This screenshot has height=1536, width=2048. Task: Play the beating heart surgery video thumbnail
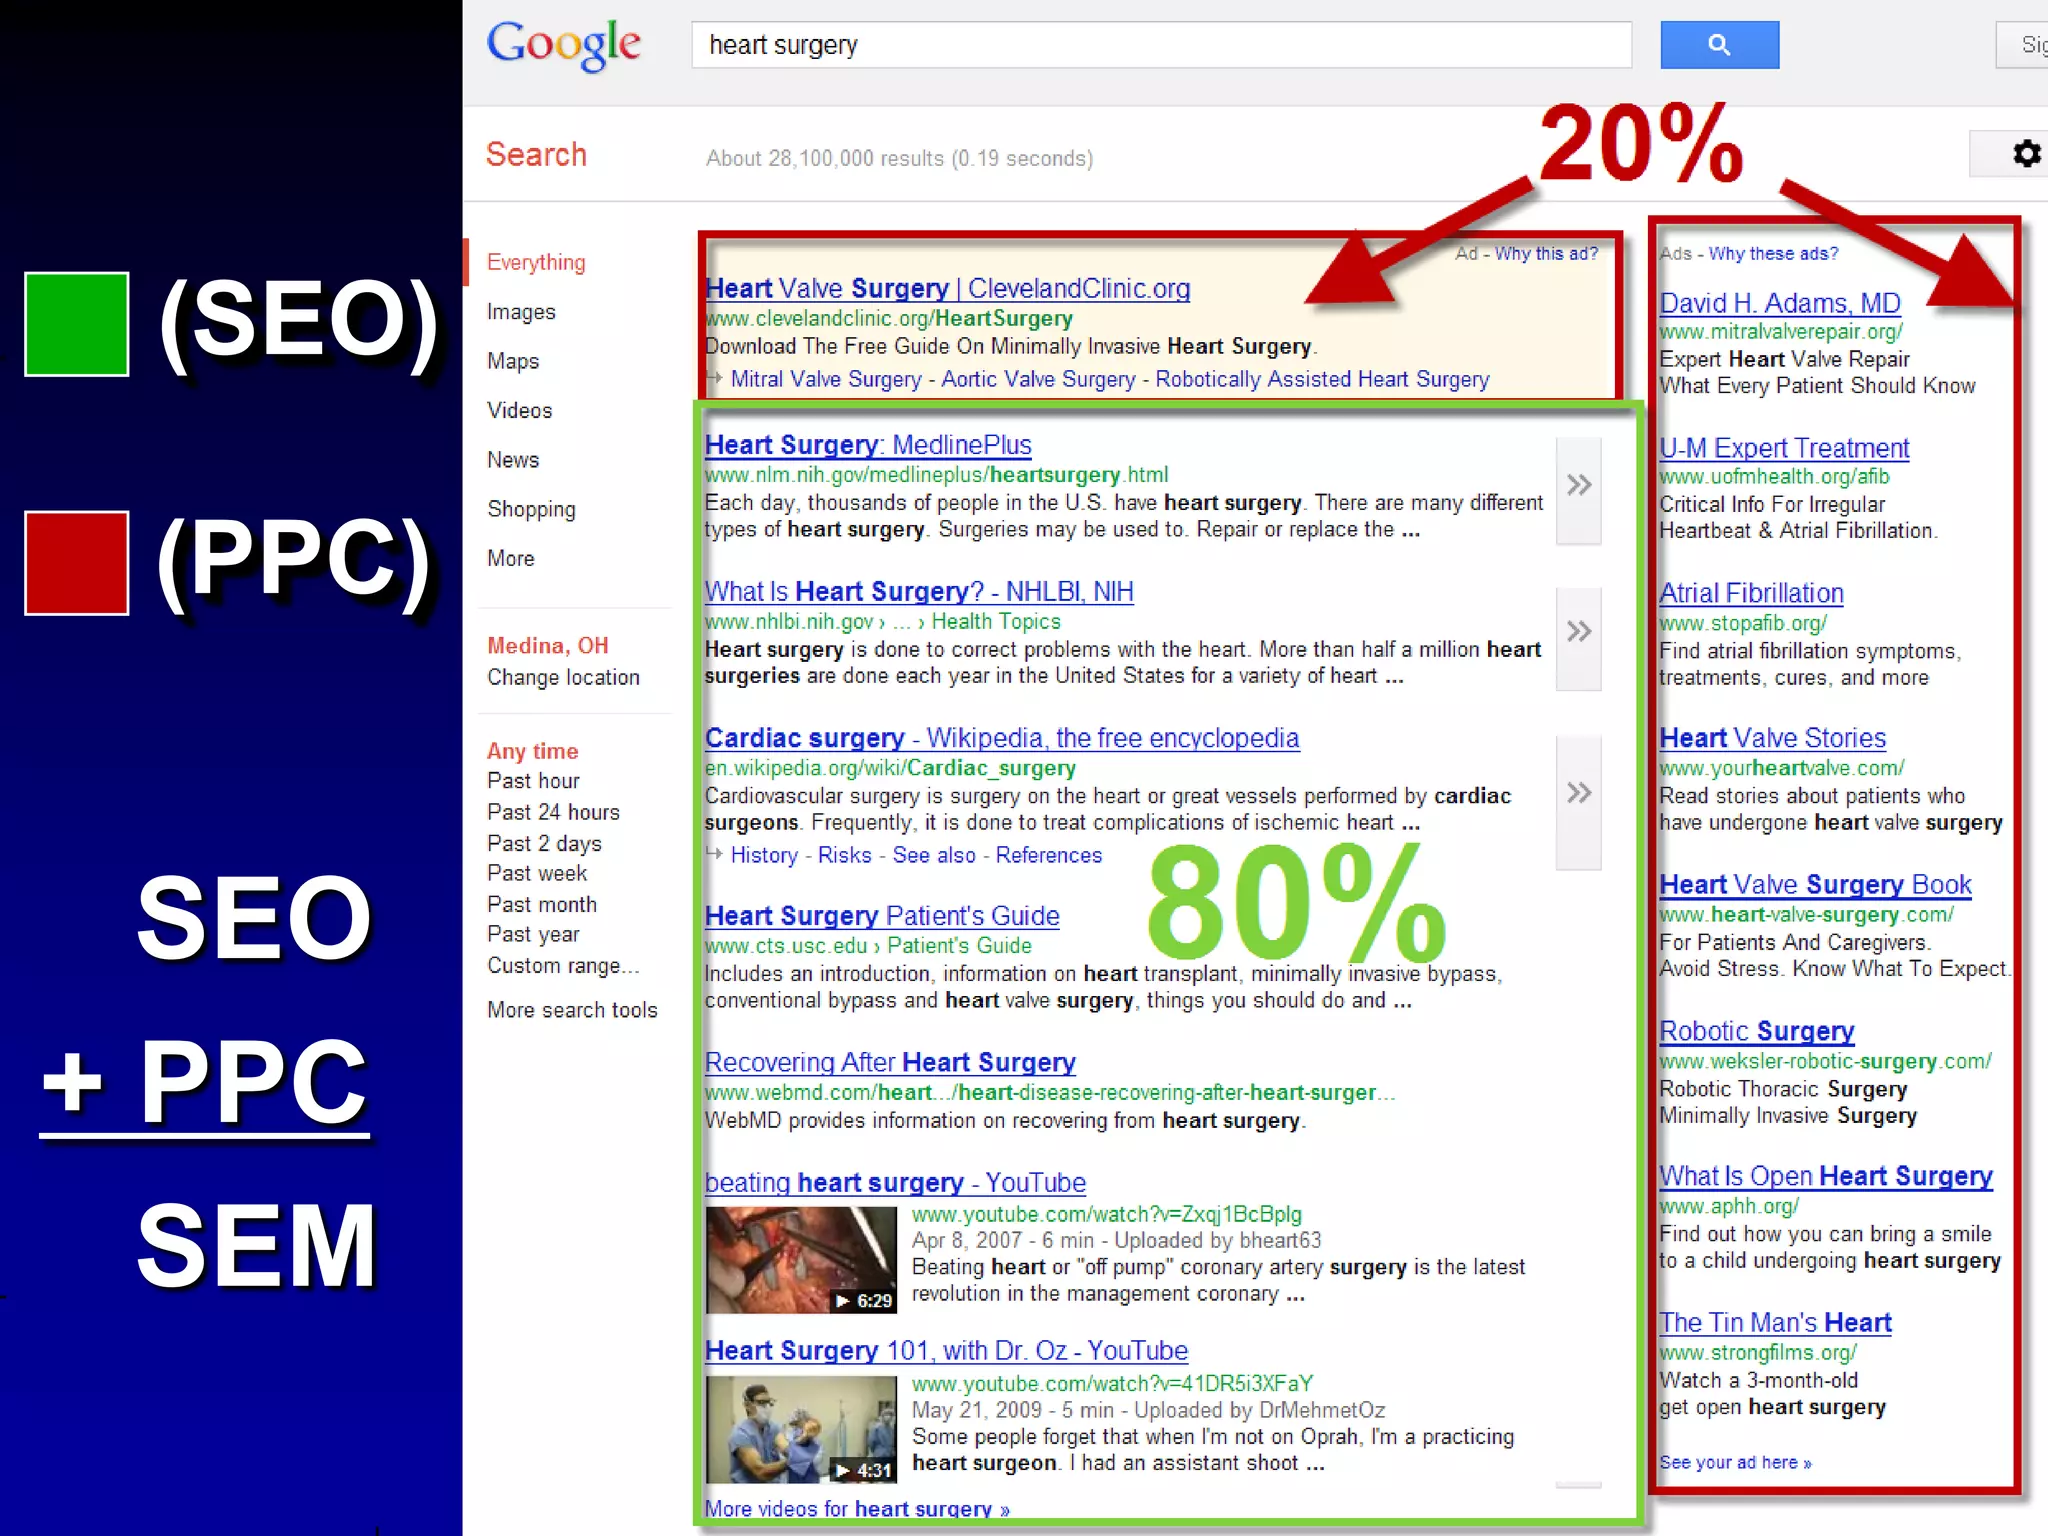pos(801,1260)
